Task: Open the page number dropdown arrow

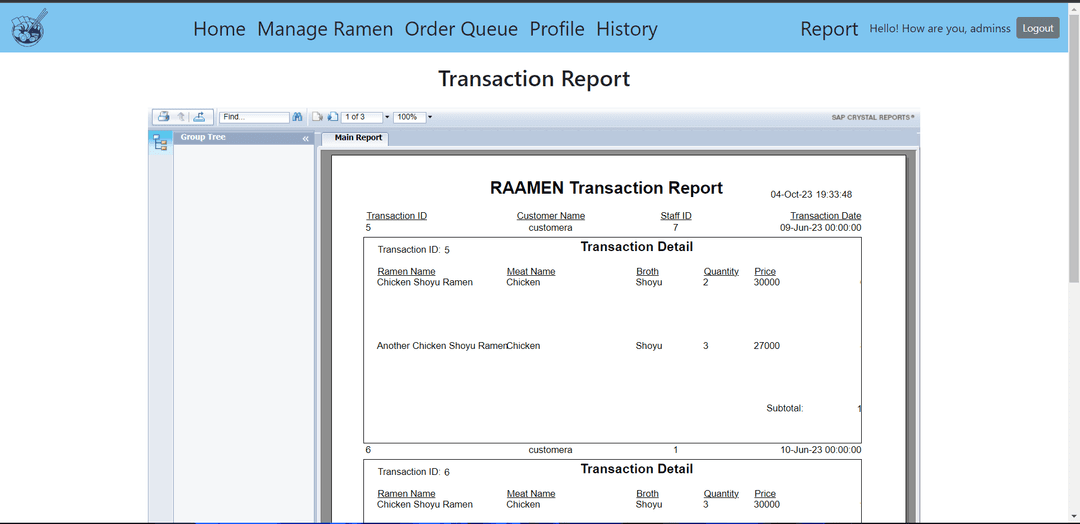Action: (387, 117)
